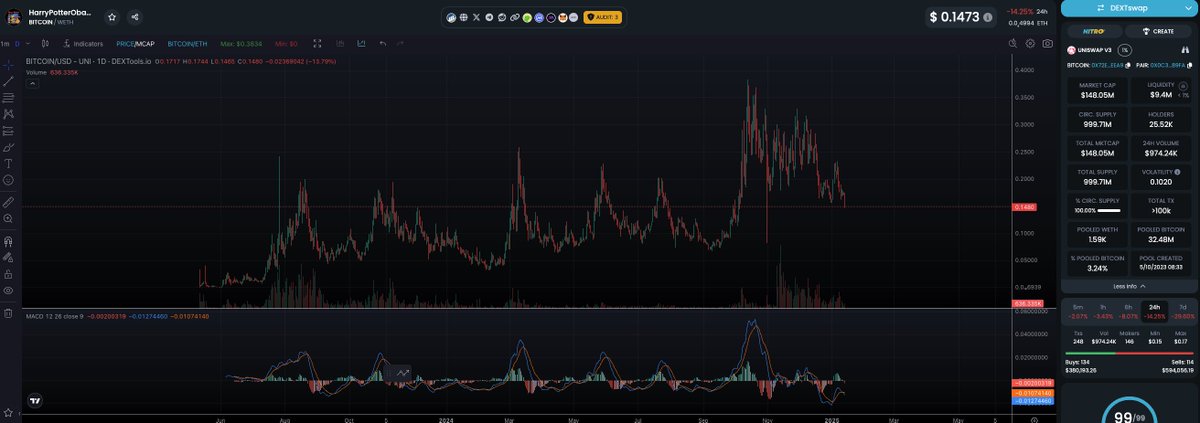1200x423 pixels.
Task: Click the MACD indicator legend label
Action: tap(52, 317)
